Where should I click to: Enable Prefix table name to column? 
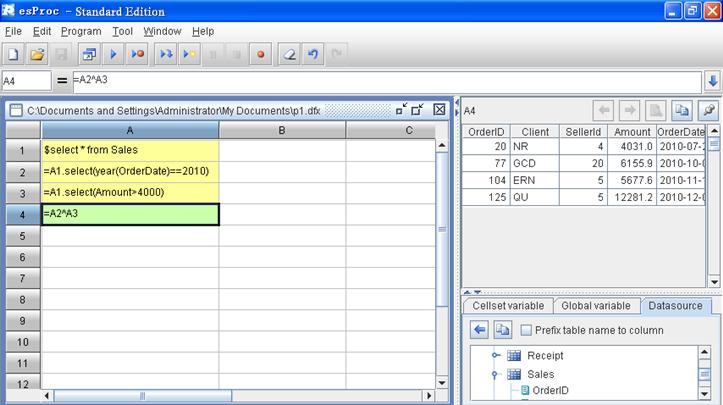tap(526, 329)
